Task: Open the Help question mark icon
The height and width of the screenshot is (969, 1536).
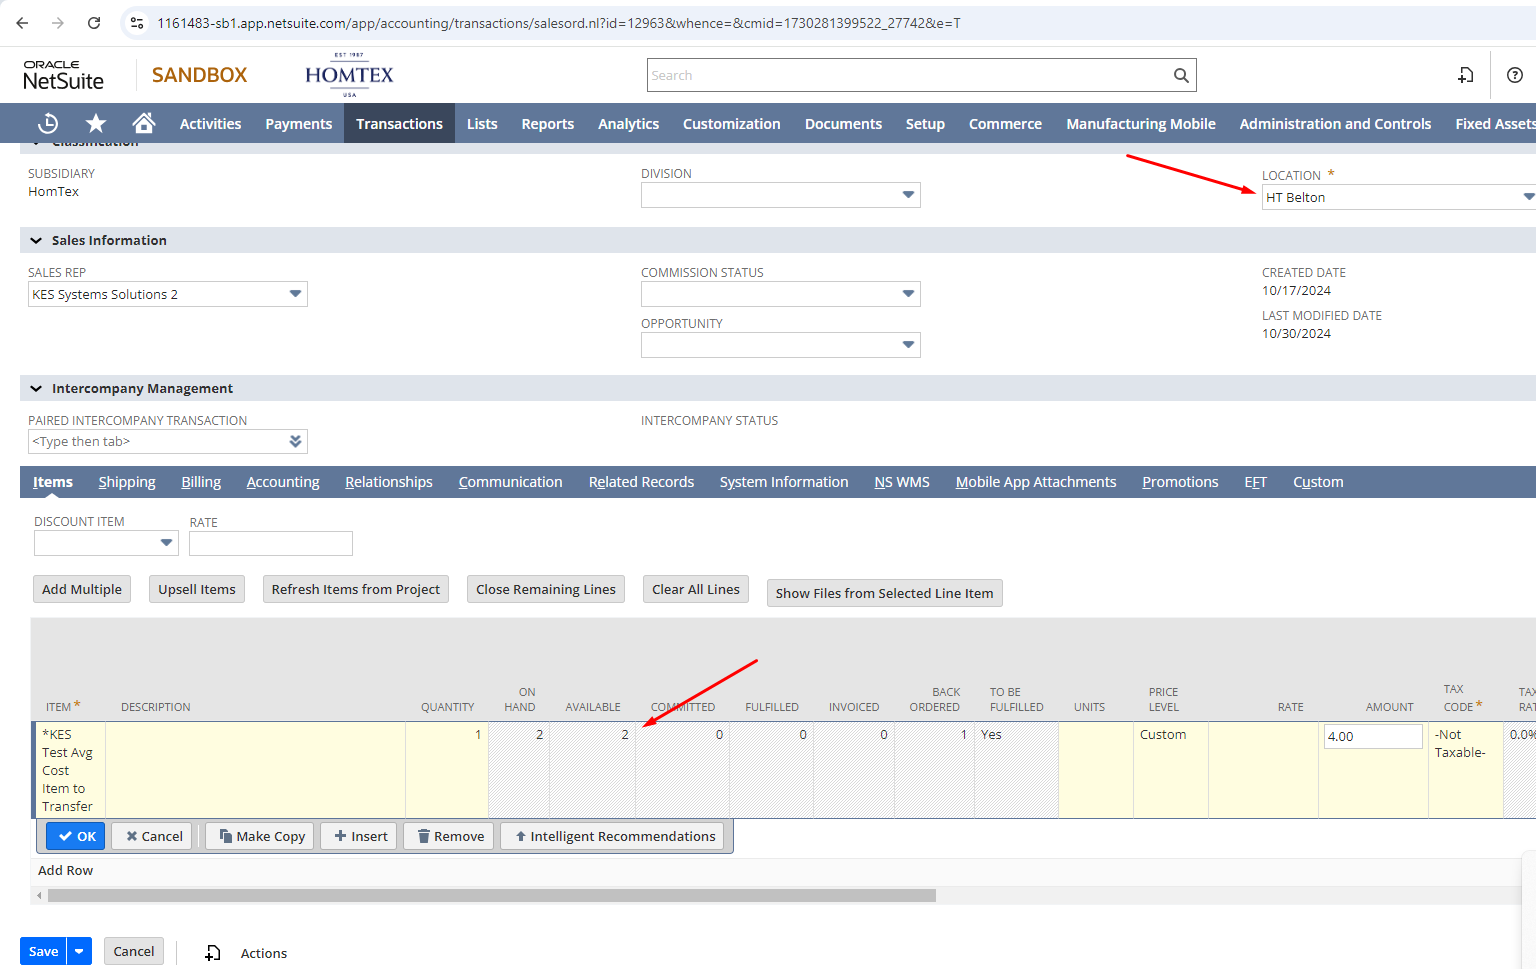Action: tap(1515, 75)
